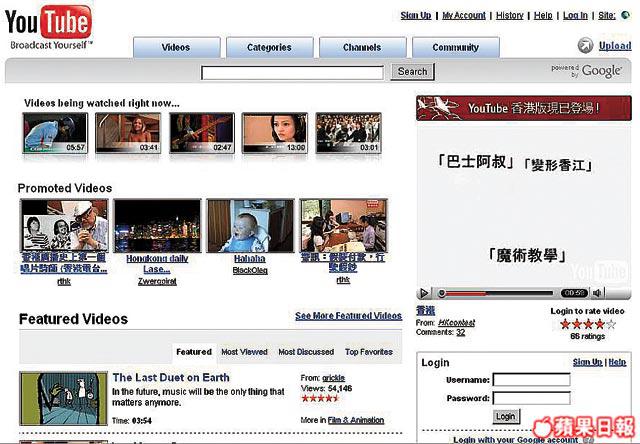
Task: Open the History link
Action: click(509, 16)
